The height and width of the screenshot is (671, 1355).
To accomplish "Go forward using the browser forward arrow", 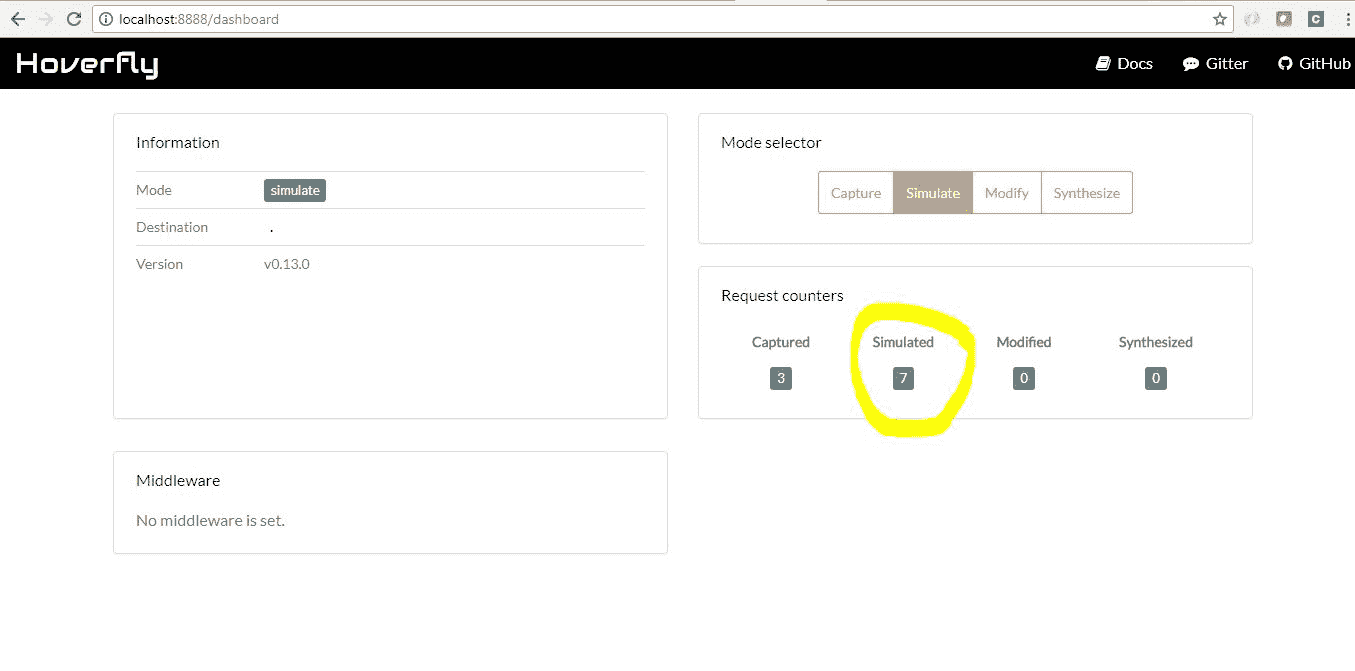I will pos(46,19).
